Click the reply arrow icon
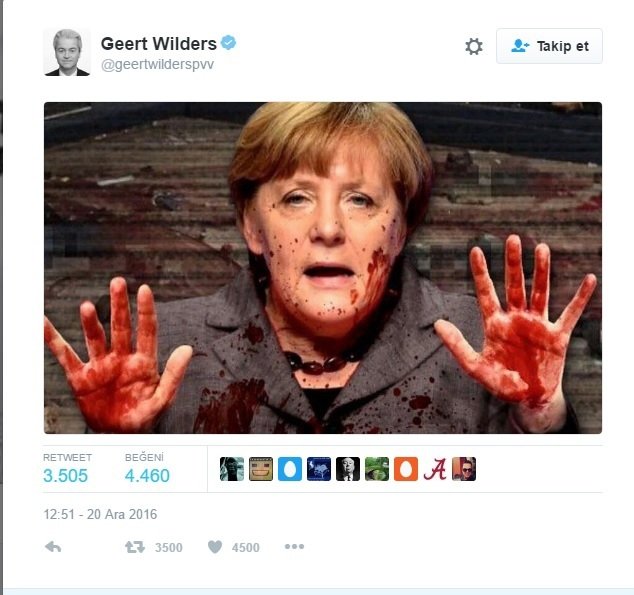634x595 pixels. 53,547
